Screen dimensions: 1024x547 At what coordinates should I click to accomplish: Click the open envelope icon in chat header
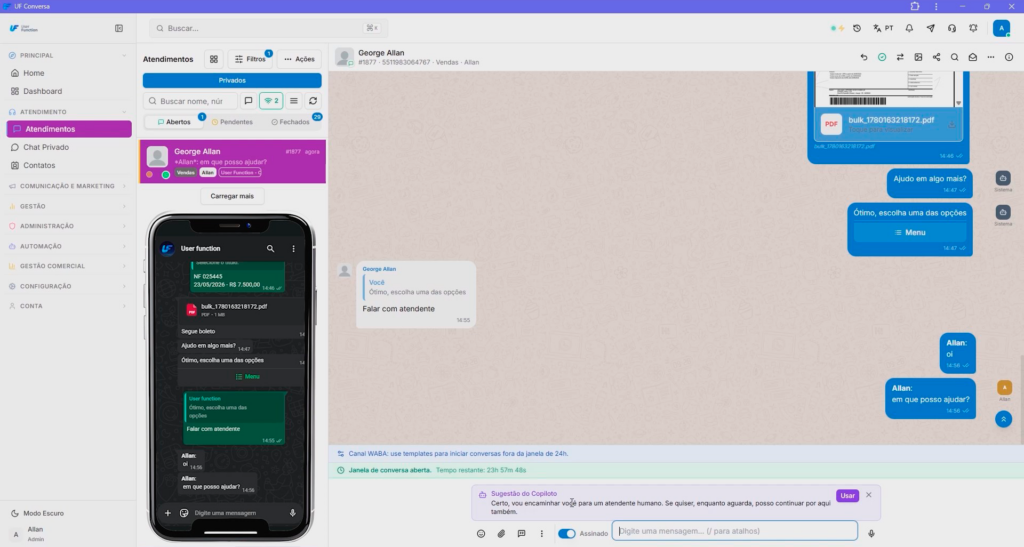click(x=972, y=57)
